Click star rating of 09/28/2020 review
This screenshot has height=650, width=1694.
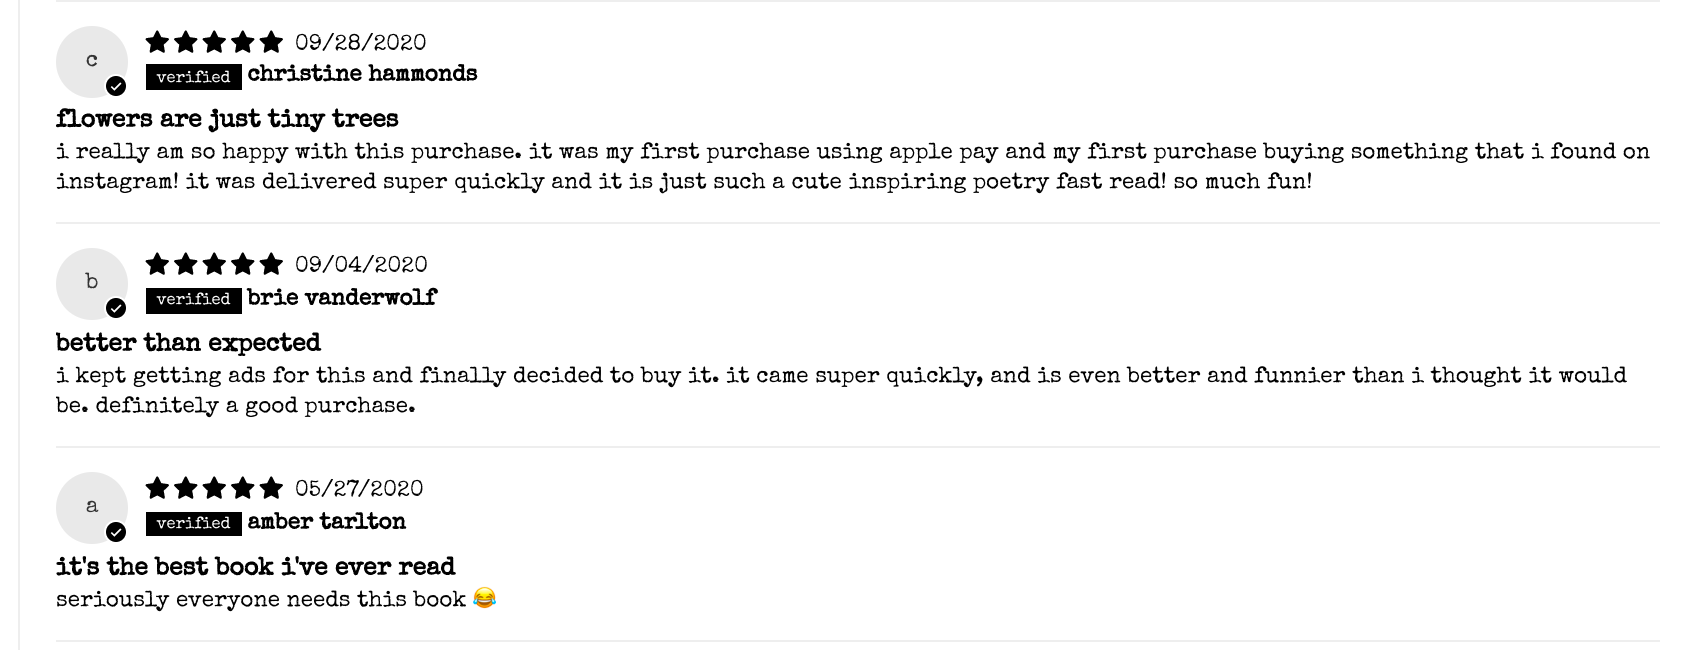tap(214, 42)
